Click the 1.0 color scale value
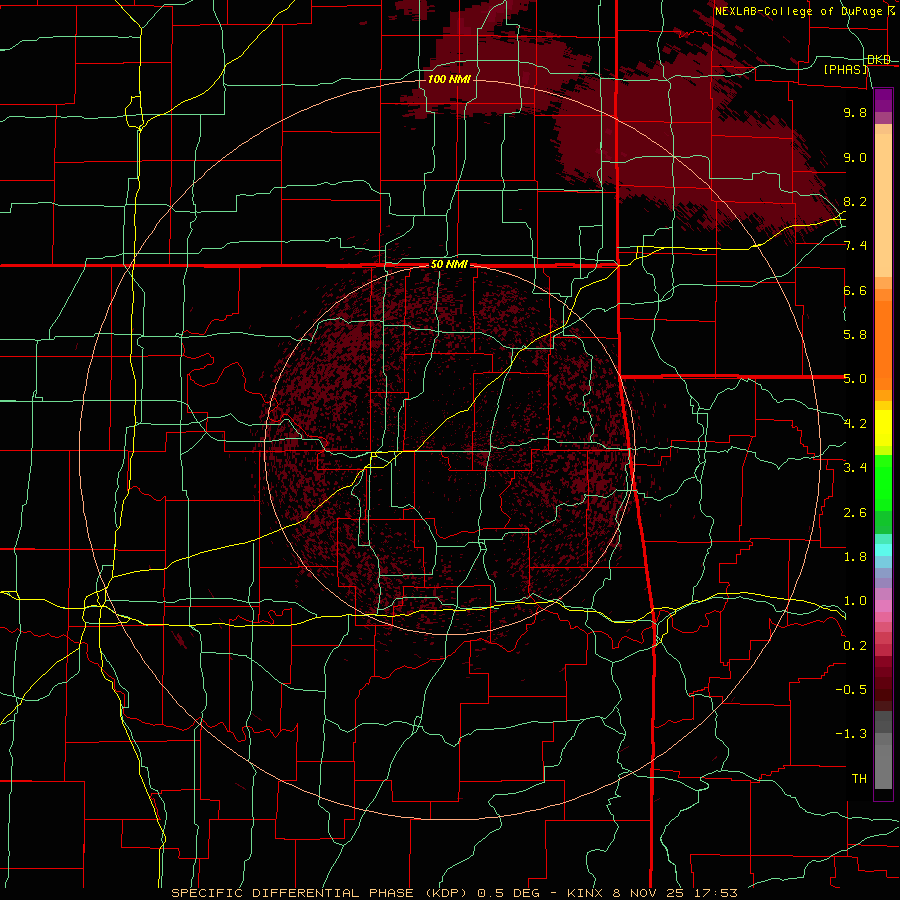This screenshot has height=900, width=900. click(855, 601)
